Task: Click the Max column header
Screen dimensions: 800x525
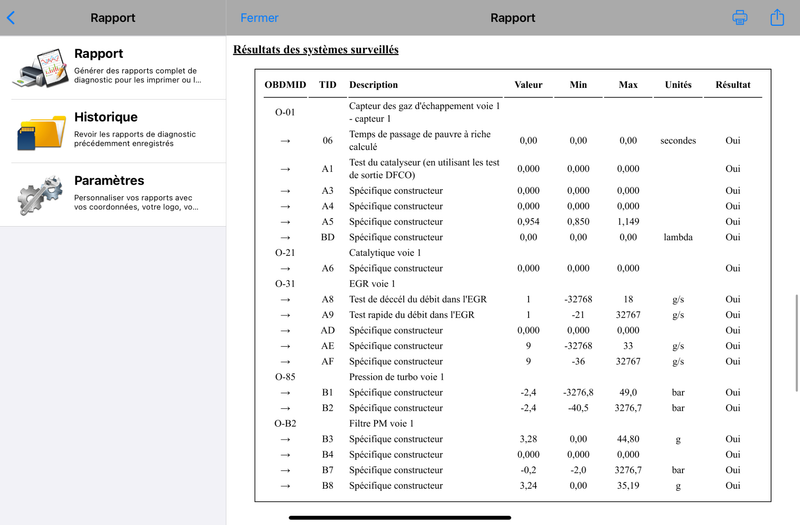Action: click(628, 85)
